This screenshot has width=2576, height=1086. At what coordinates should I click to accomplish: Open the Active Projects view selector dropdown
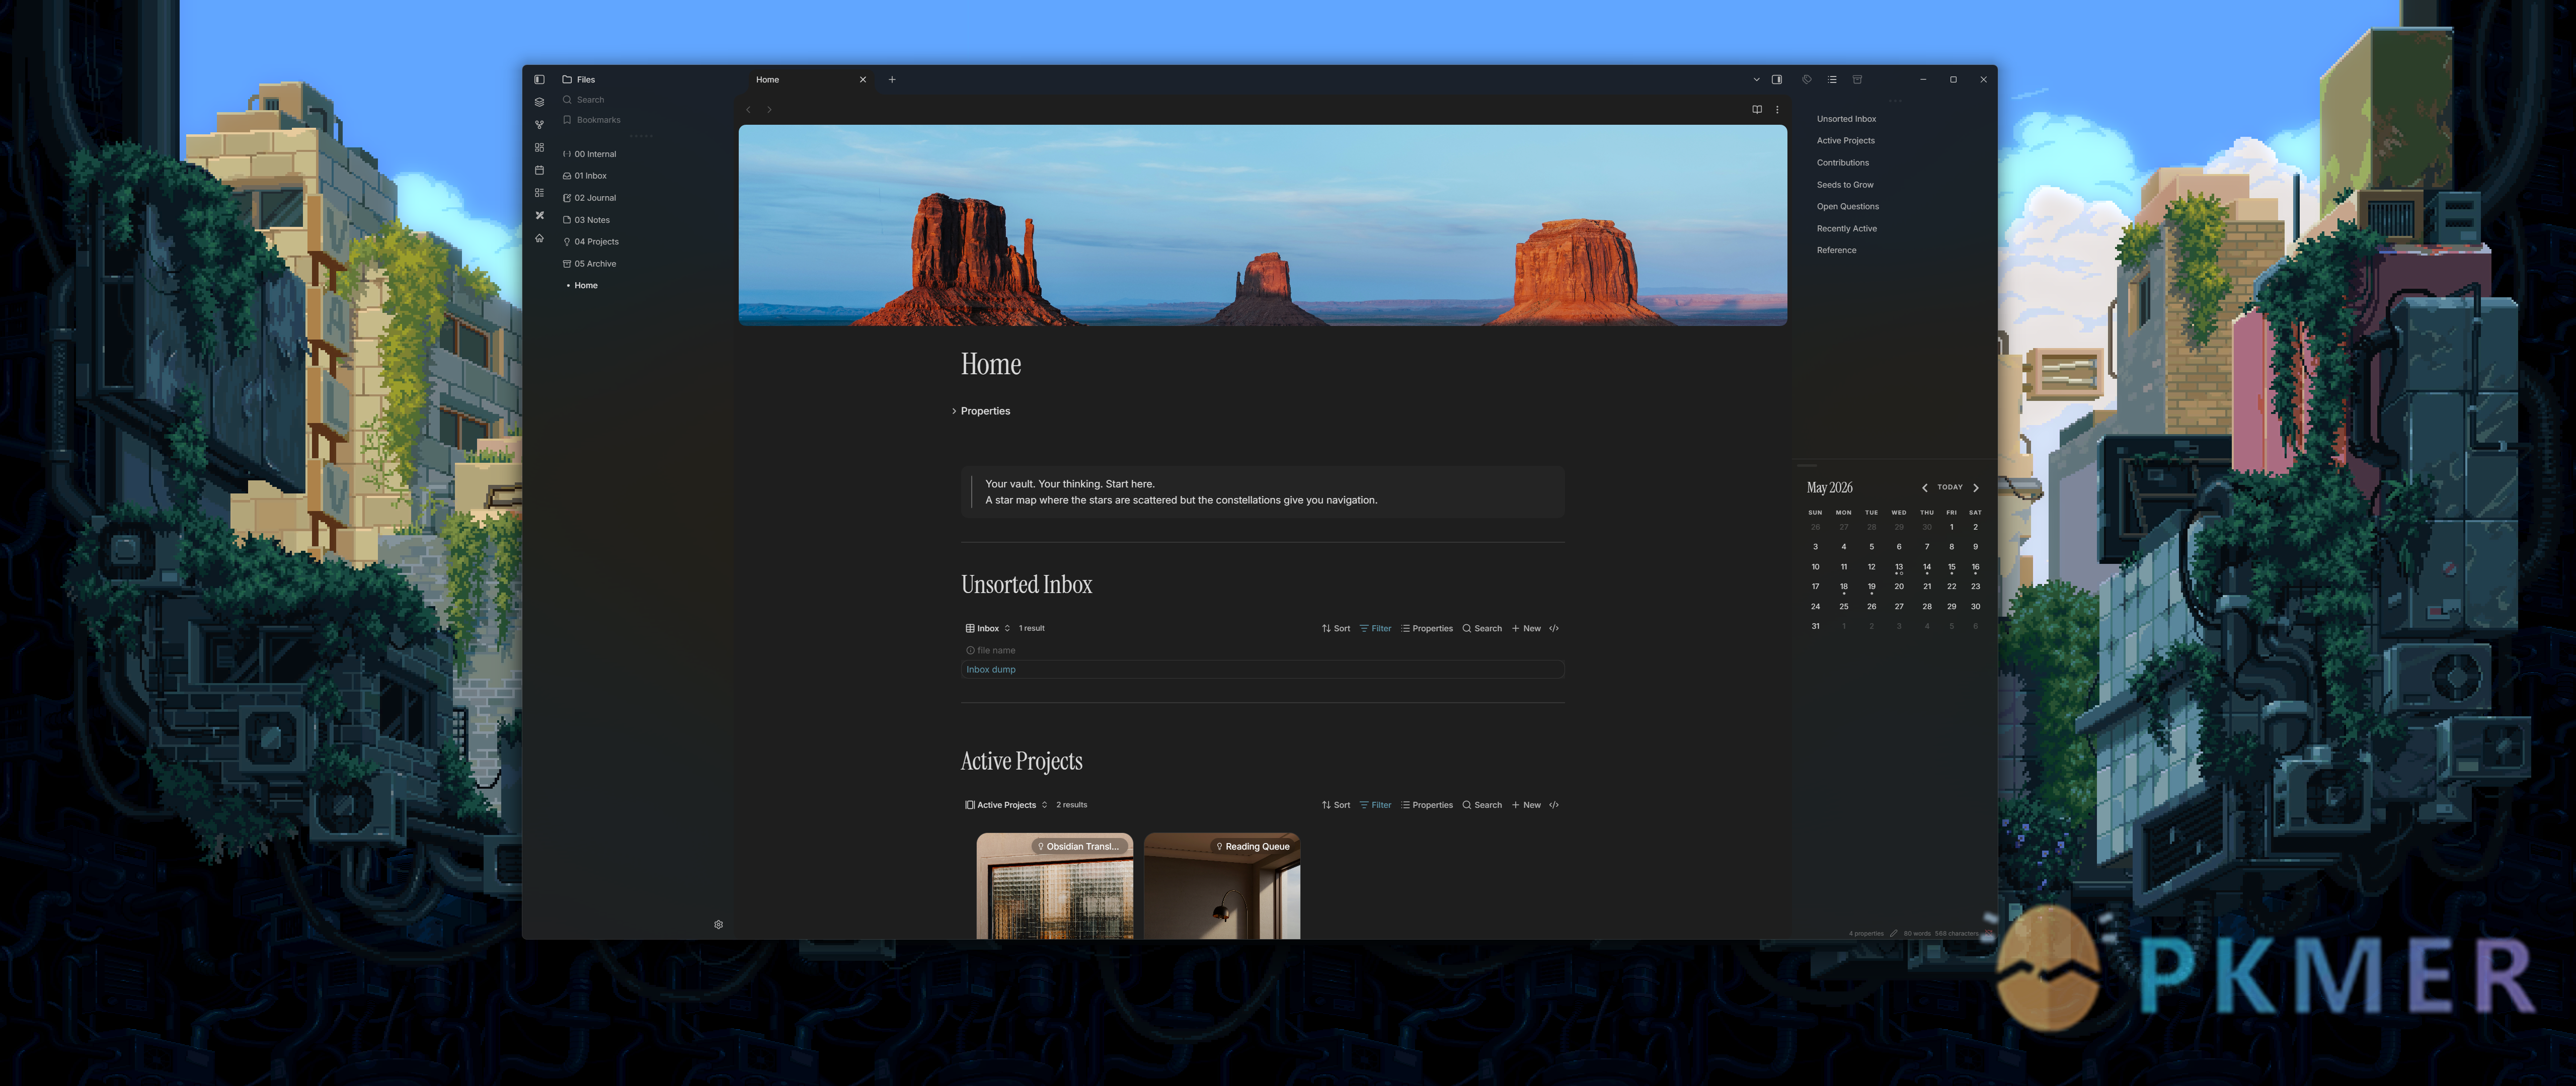pos(1006,805)
